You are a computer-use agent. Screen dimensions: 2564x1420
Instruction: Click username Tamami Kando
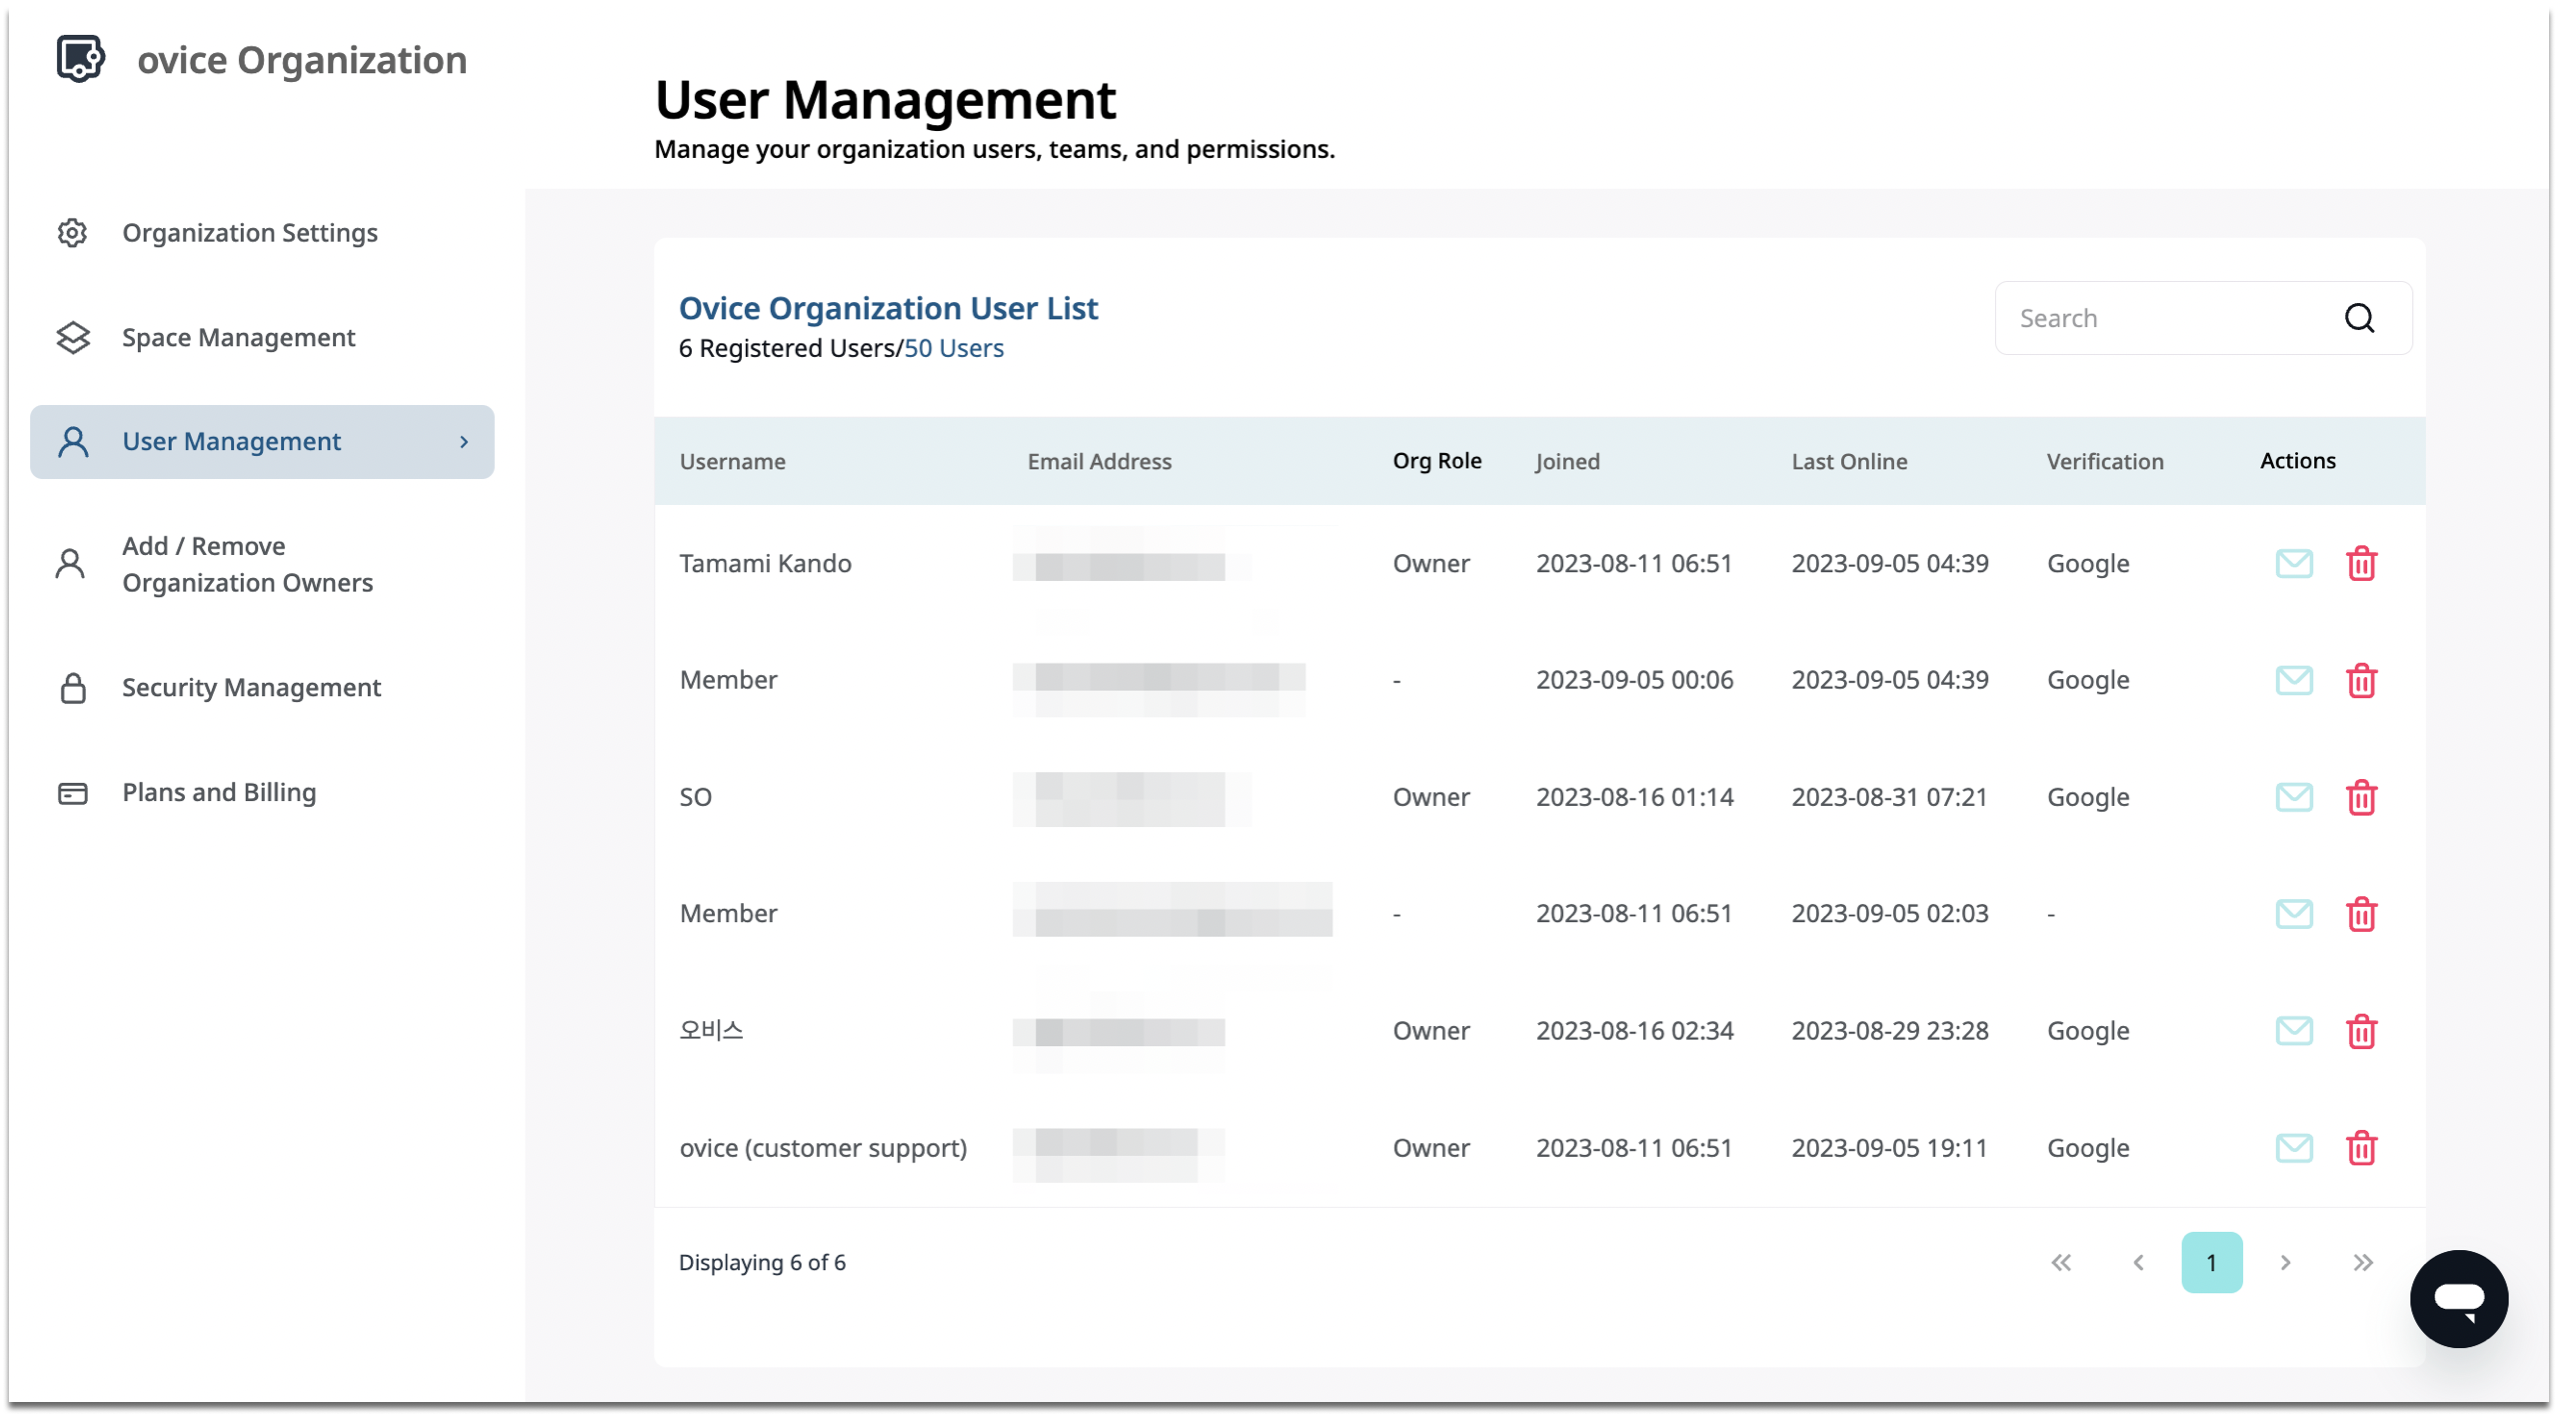click(x=765, y=564)
